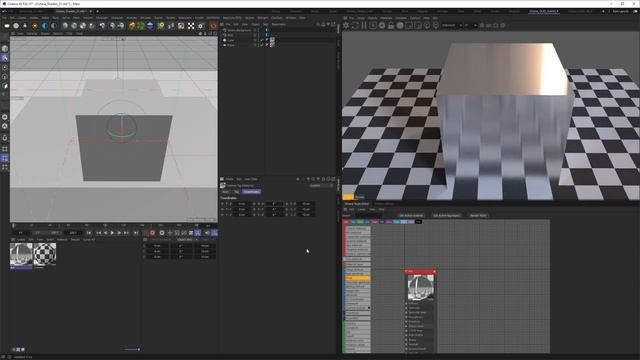This screenshot has width=640, height=360.
Task: Jump to the end of the animation
Action: [136, 233]
